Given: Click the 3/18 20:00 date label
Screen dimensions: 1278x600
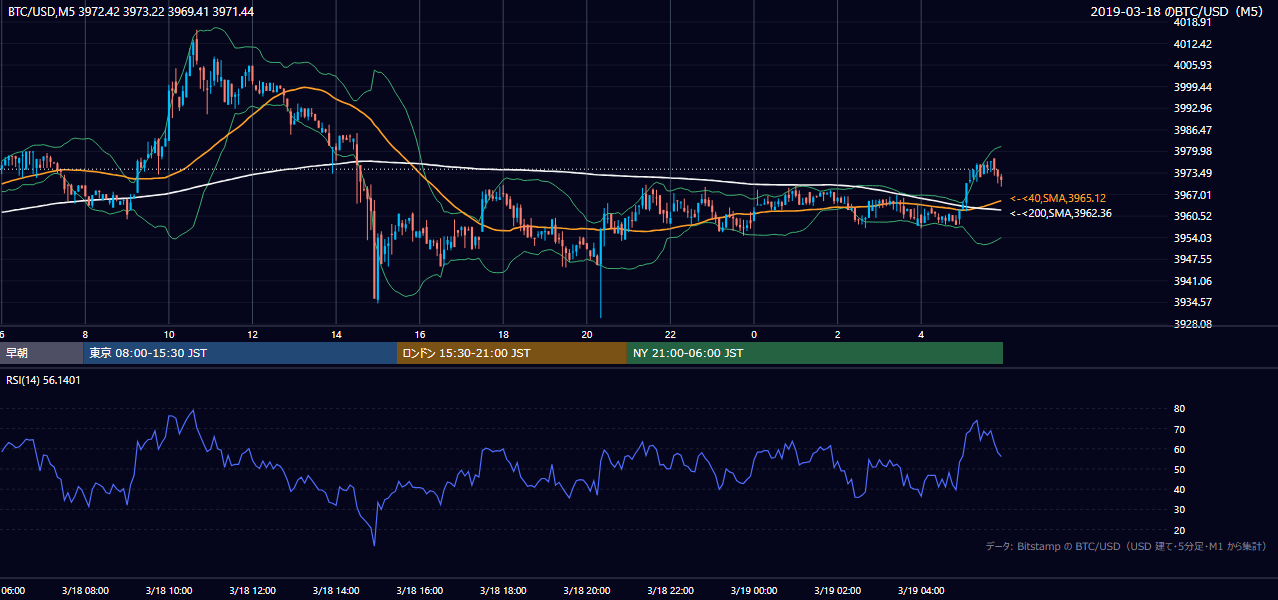Looking at the screenshot, I should 586,591.
